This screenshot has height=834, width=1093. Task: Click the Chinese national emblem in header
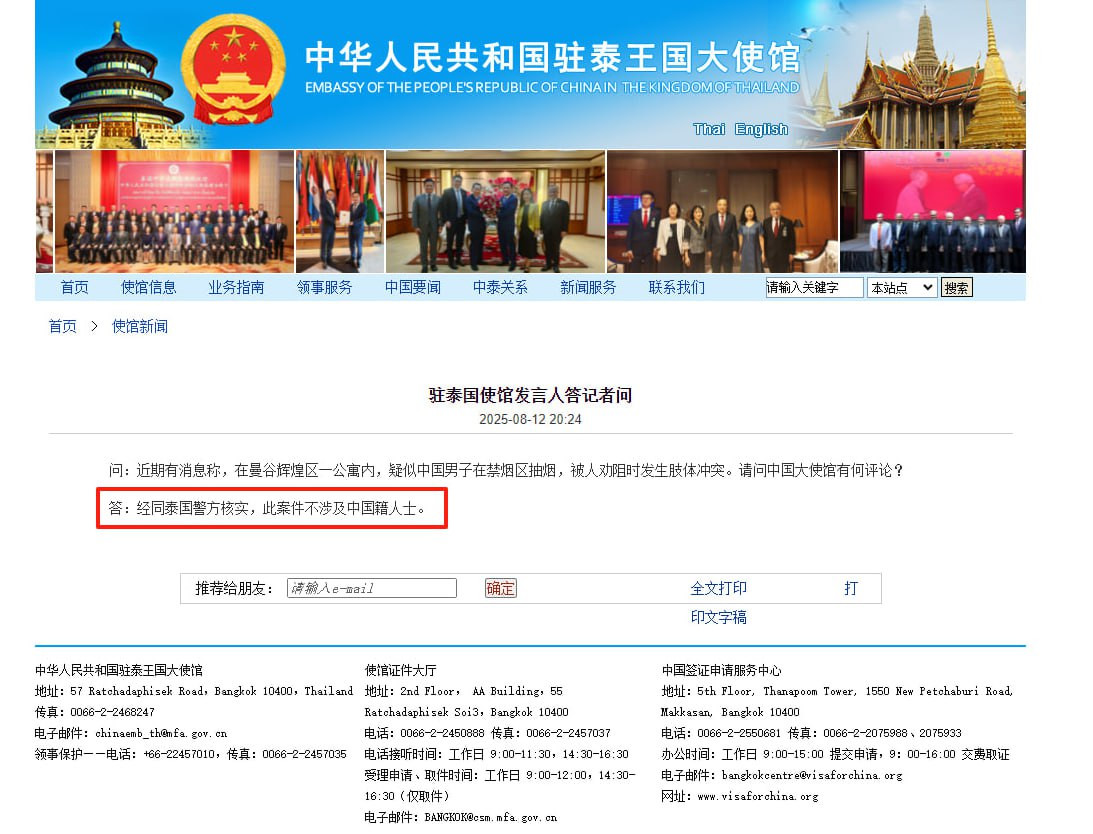[x=233, y=68]
